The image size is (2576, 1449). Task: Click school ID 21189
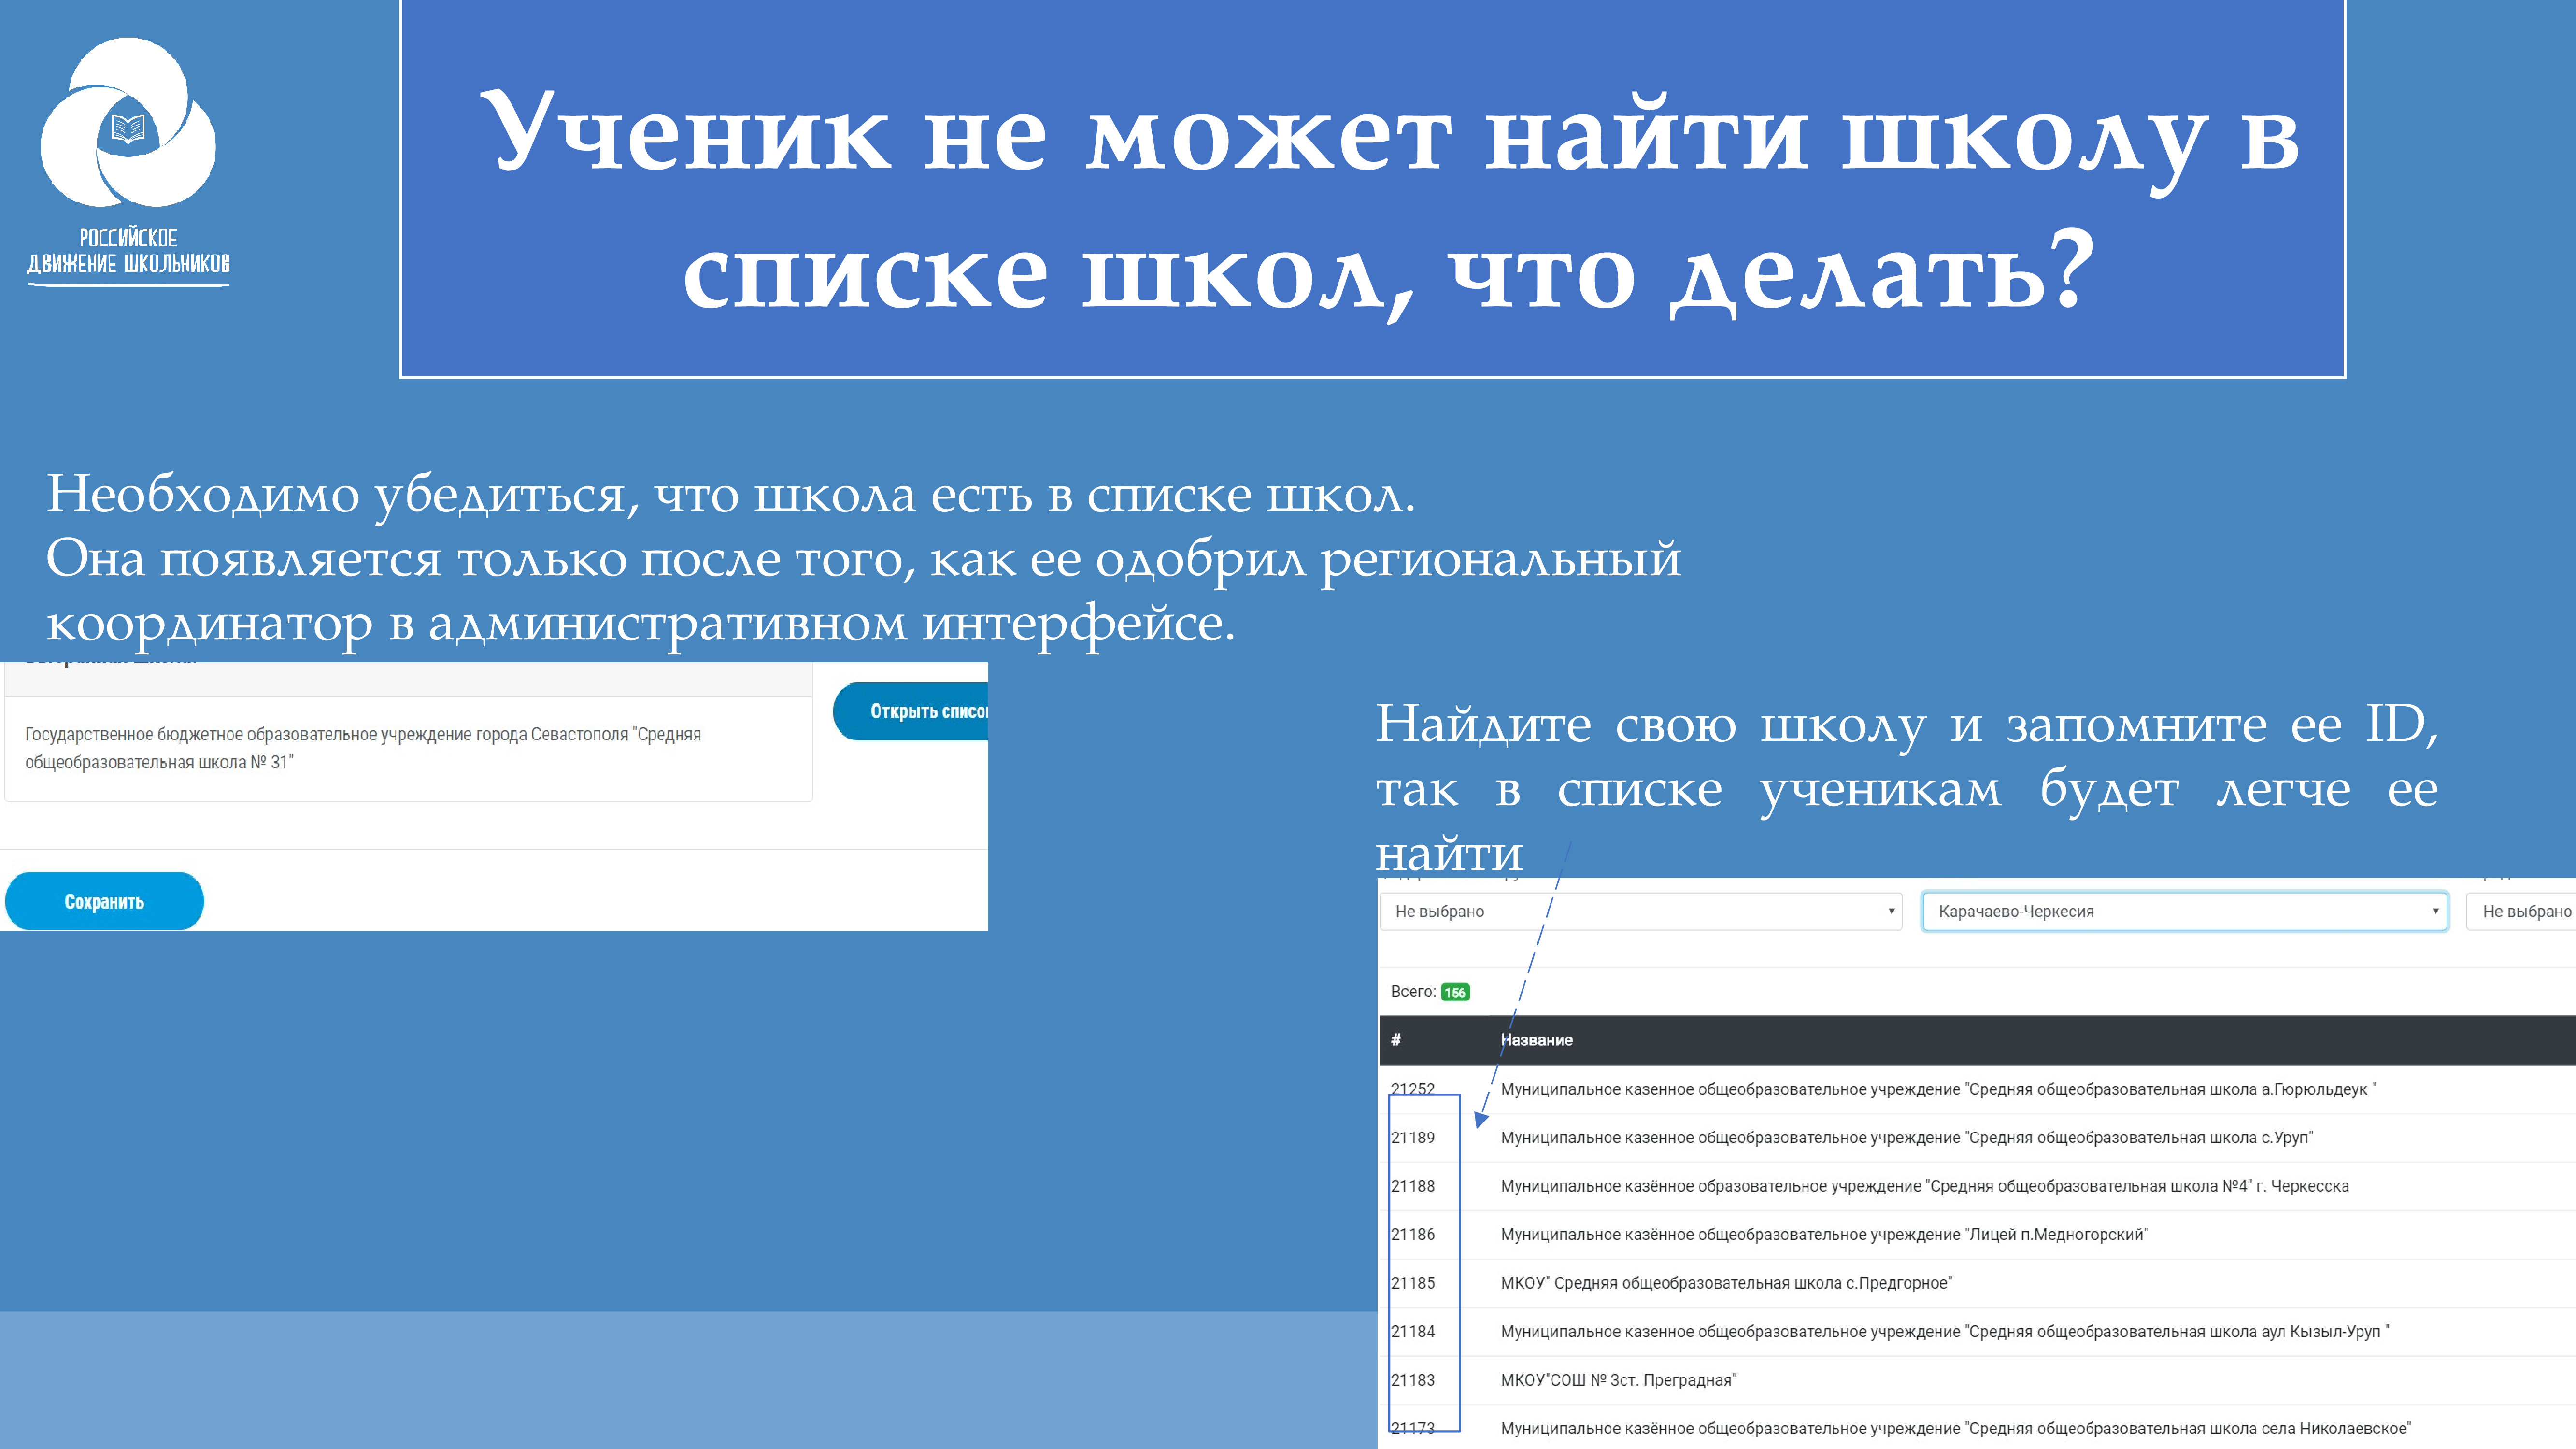1412,1138
